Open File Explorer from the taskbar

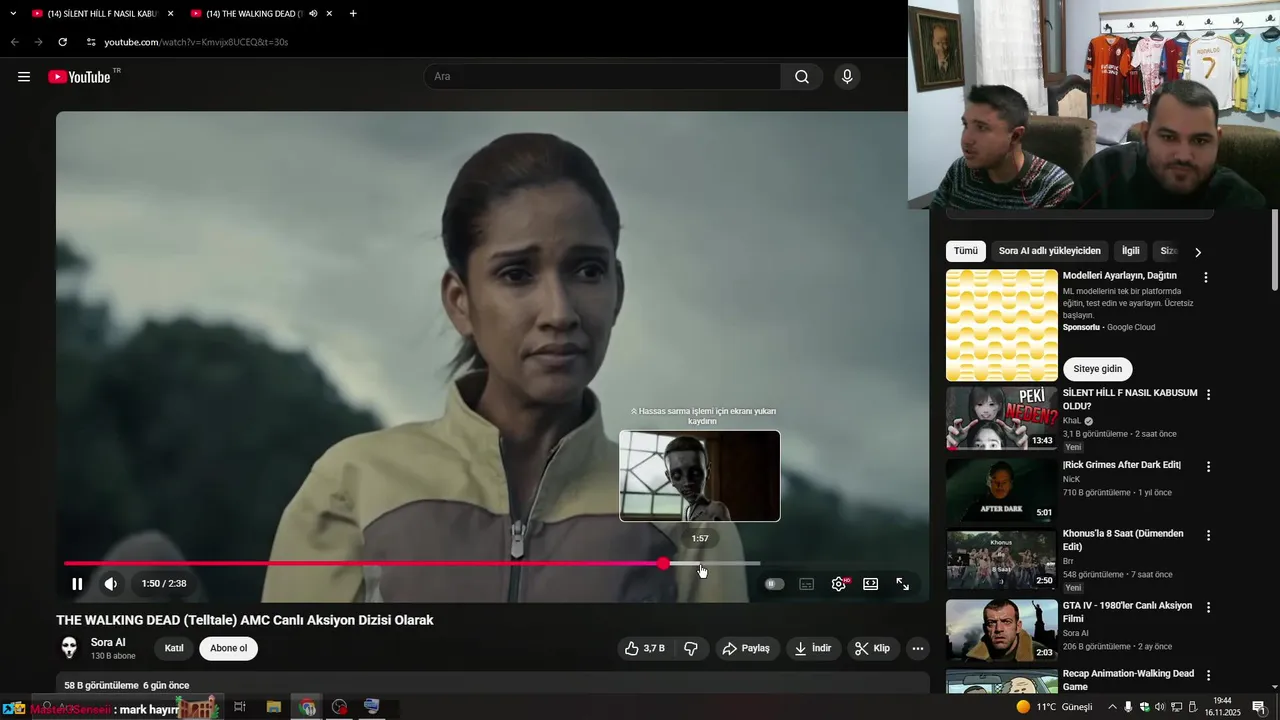click(274, 707)
